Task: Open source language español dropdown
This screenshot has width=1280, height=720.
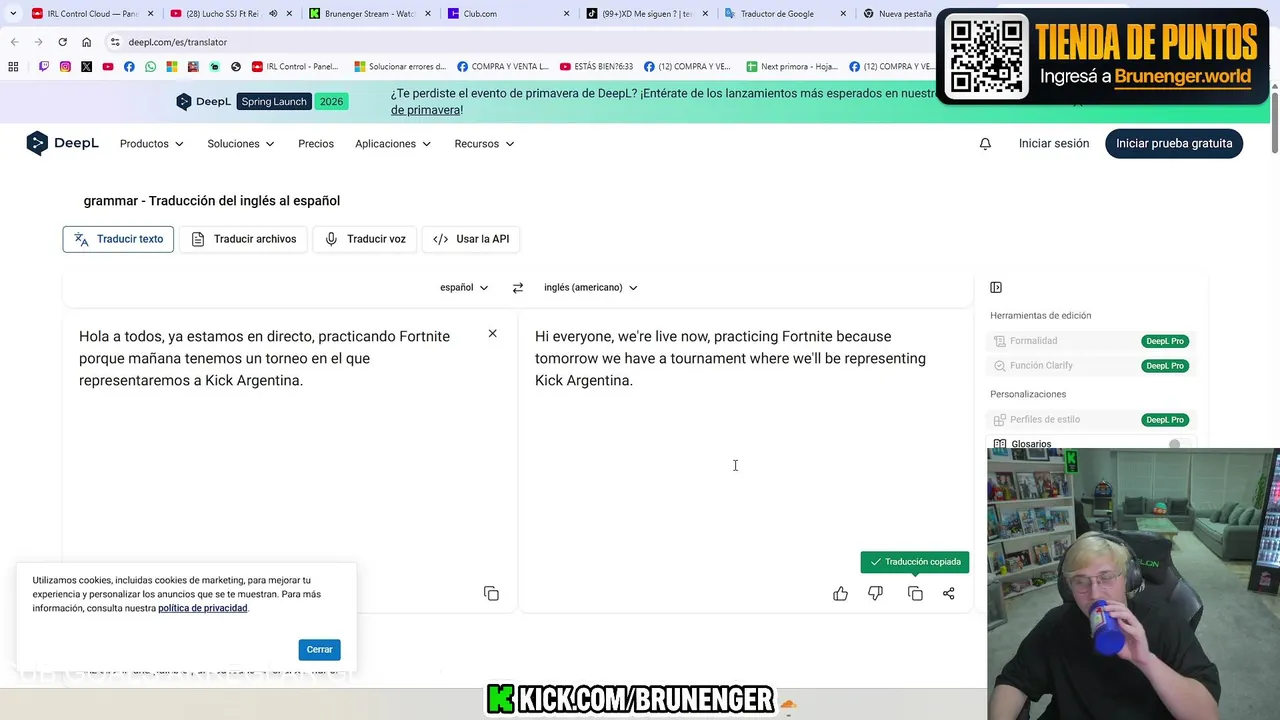Action: pyautogui.click(x=464, y=288)
